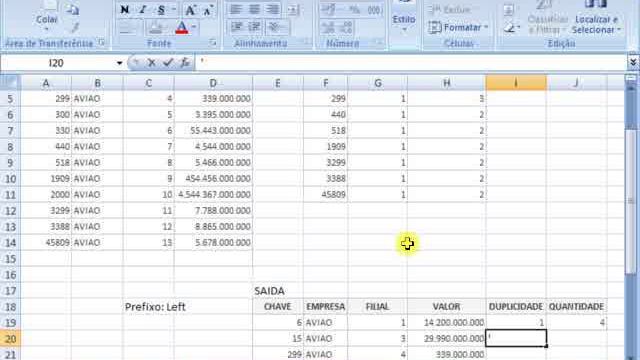Cancel cell entry with X button
The height and width of the screenshot is (360, 640).
click(x=151, y=62)
